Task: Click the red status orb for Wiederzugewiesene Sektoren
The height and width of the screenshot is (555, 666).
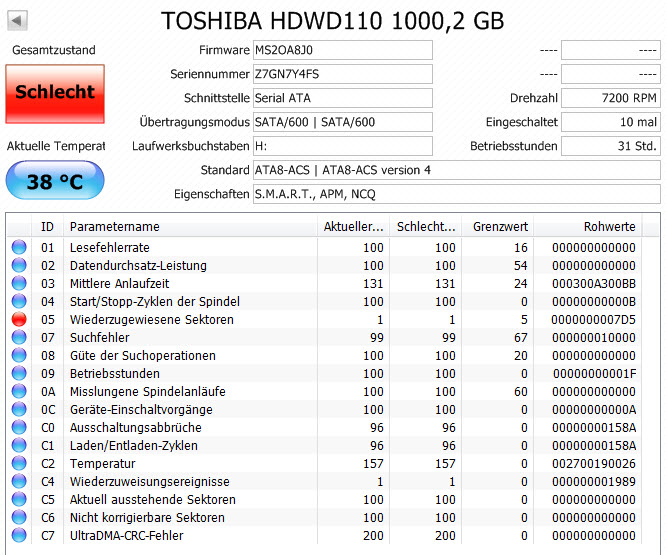Action: [19, 319]
